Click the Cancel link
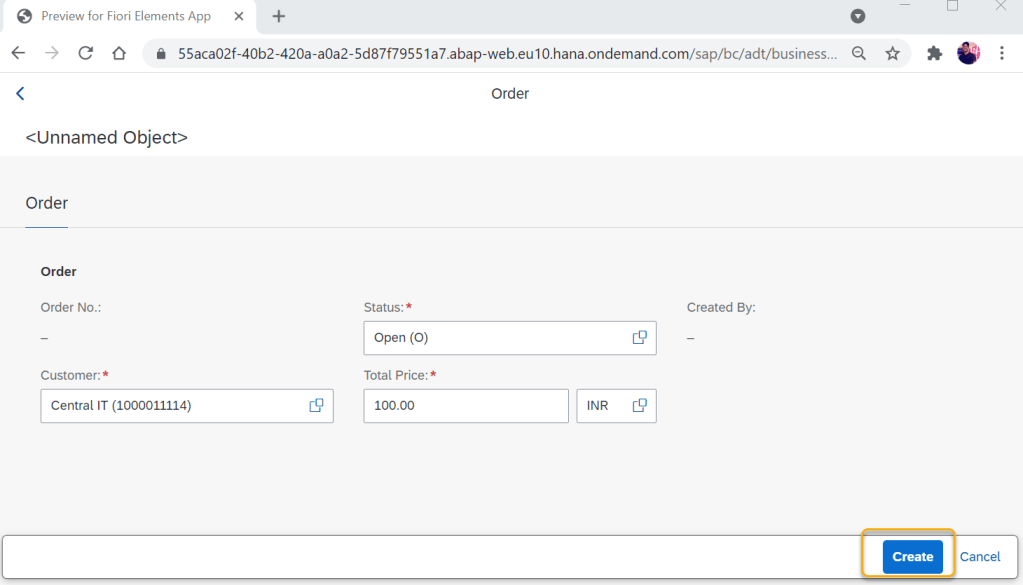 (x=979, y=557)
